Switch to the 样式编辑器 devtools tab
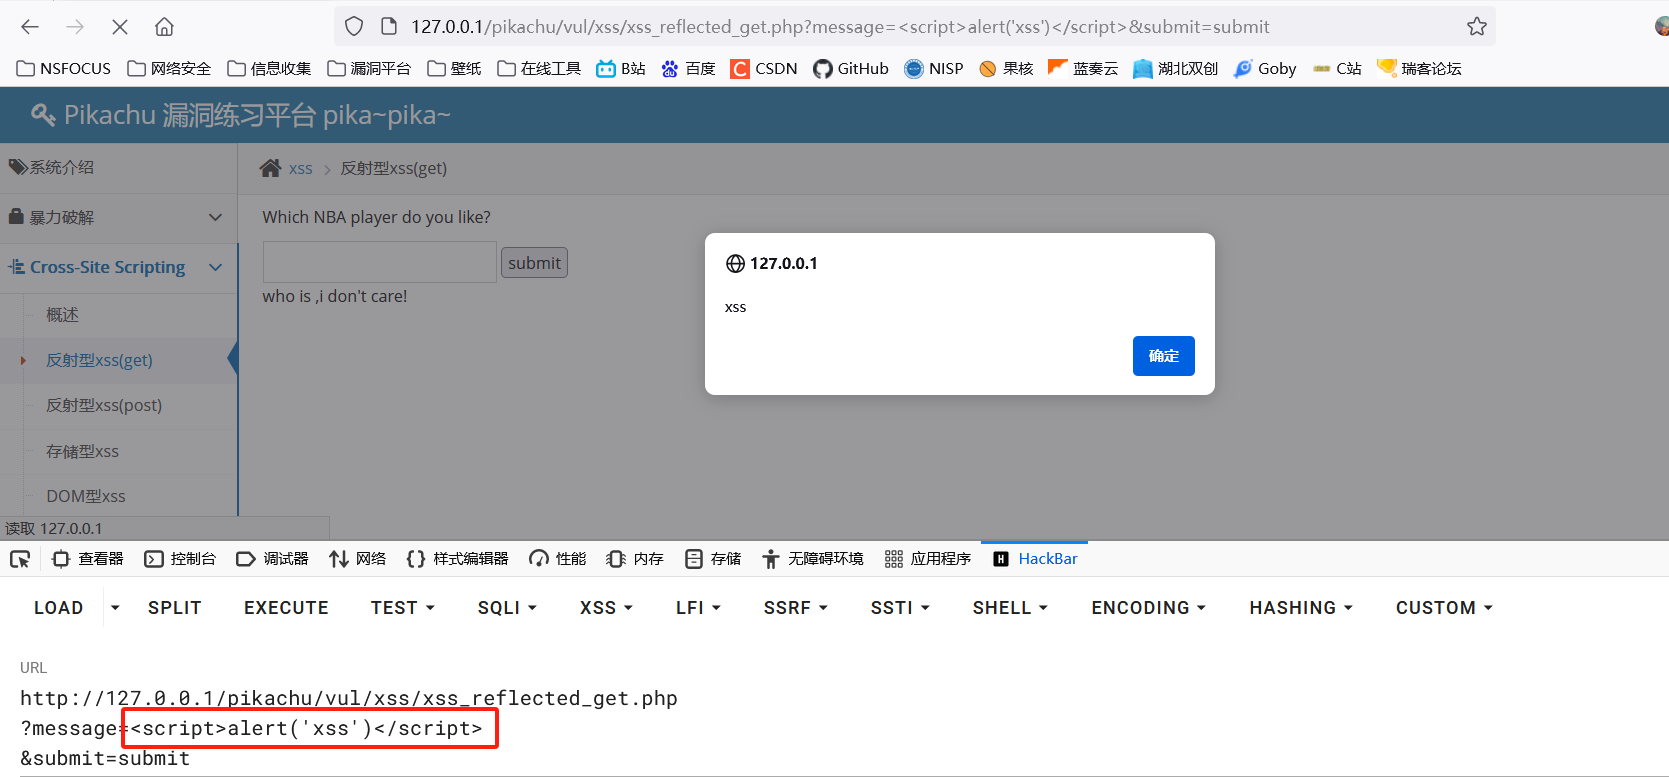1669x777 pixels. pyautogui.click(x=457, y=559)
